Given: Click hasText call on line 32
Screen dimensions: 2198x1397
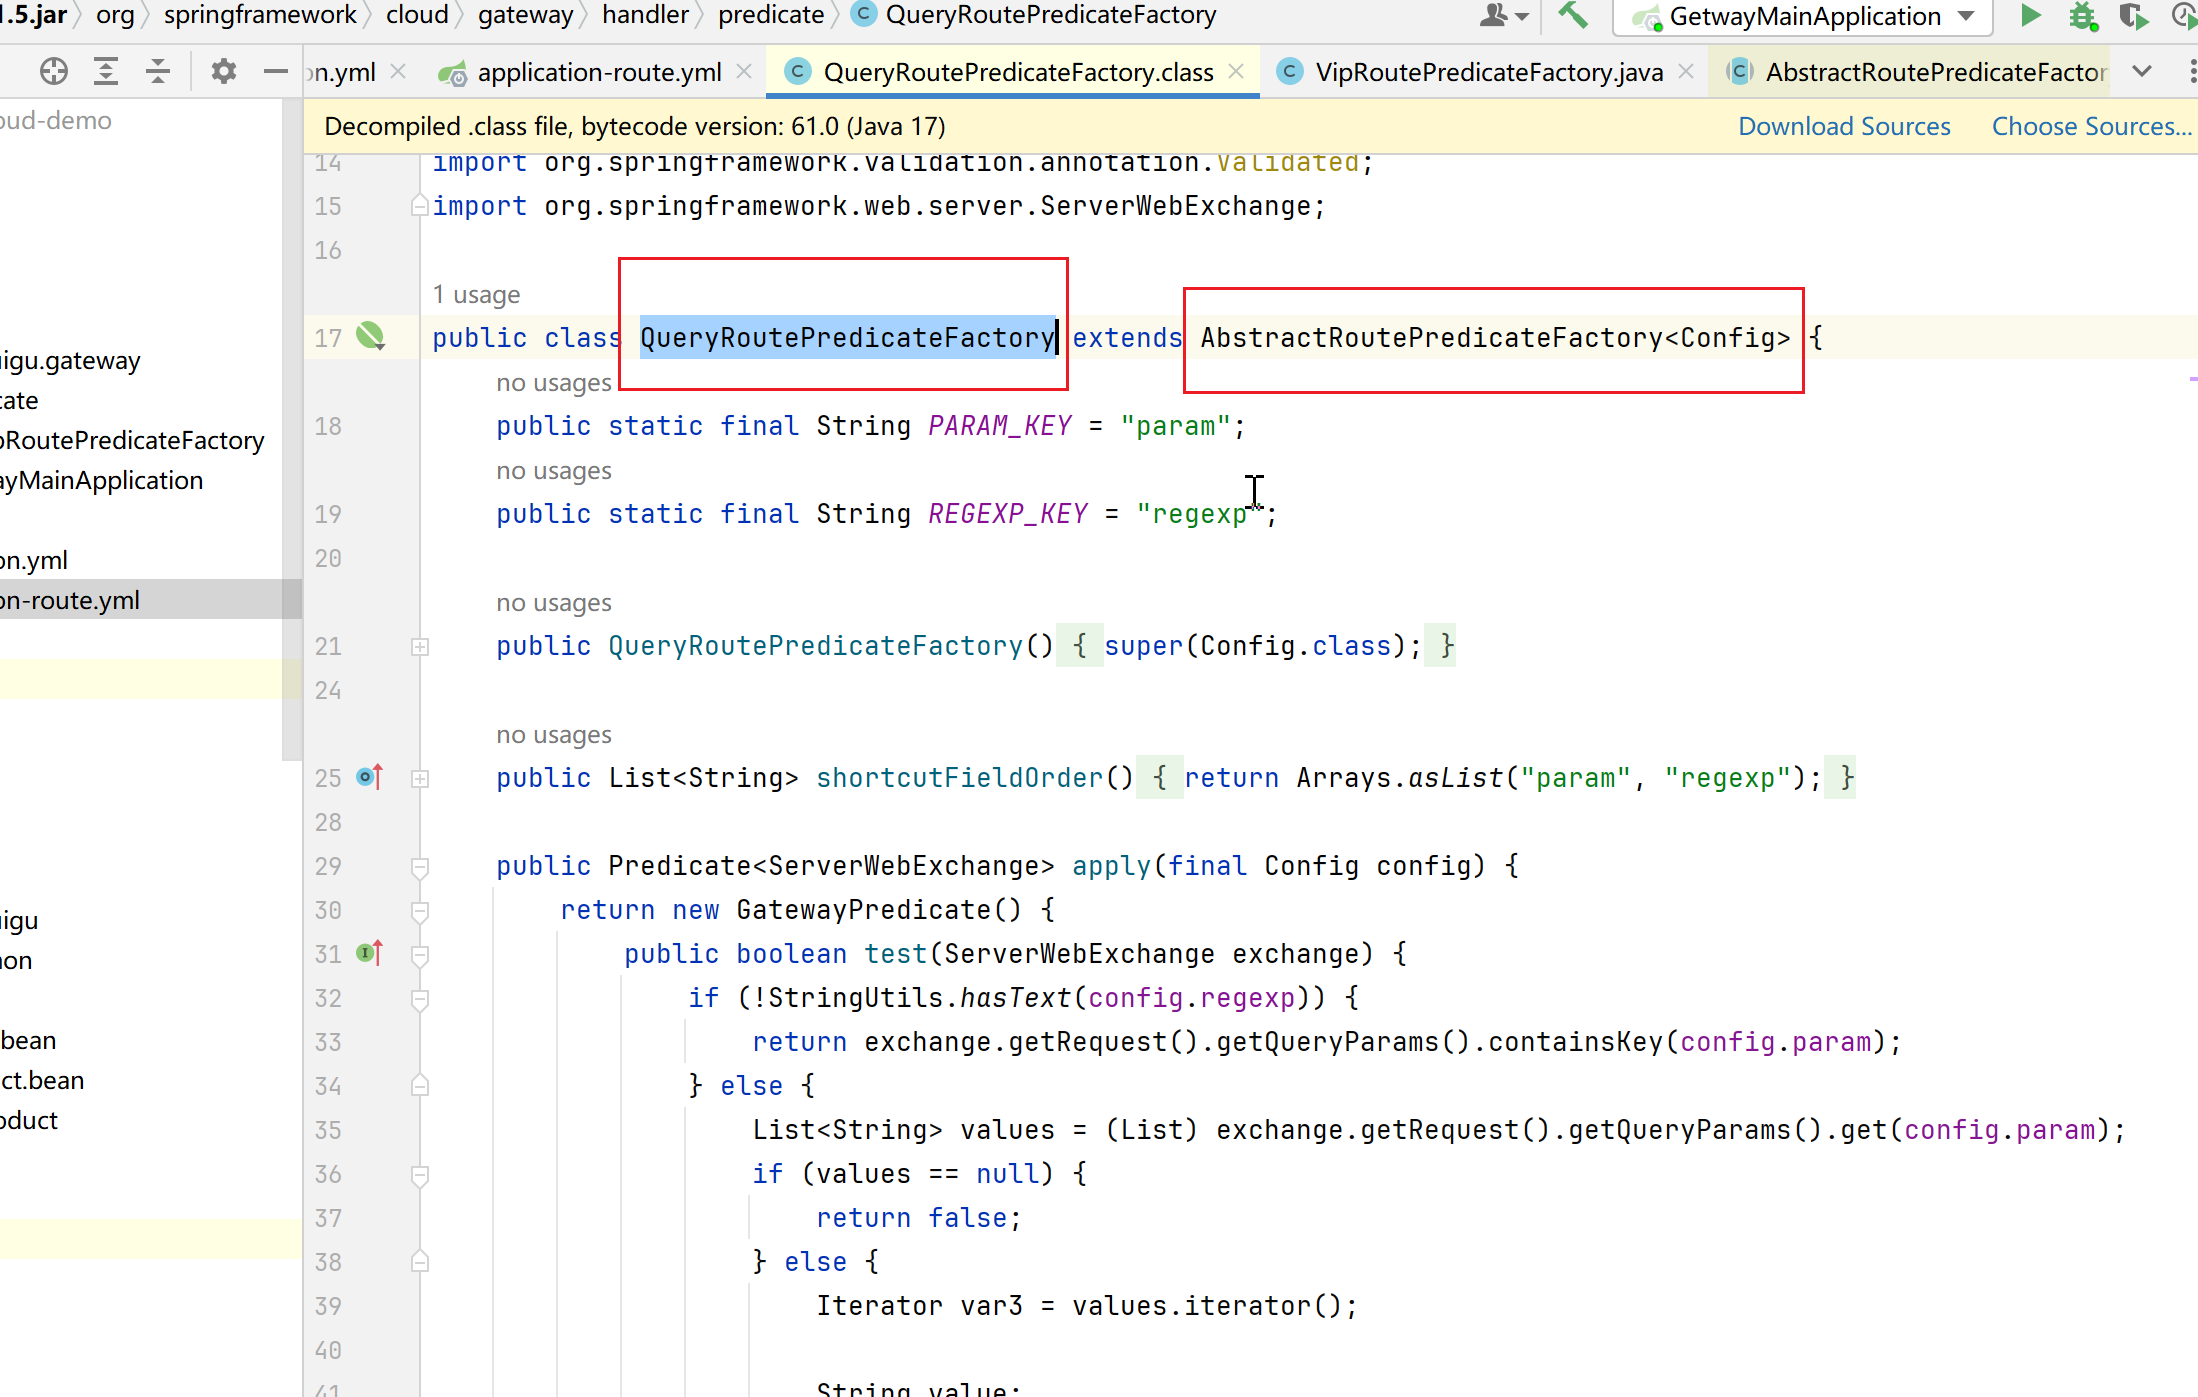Looking at the screenshot, I should (1015, 998).
